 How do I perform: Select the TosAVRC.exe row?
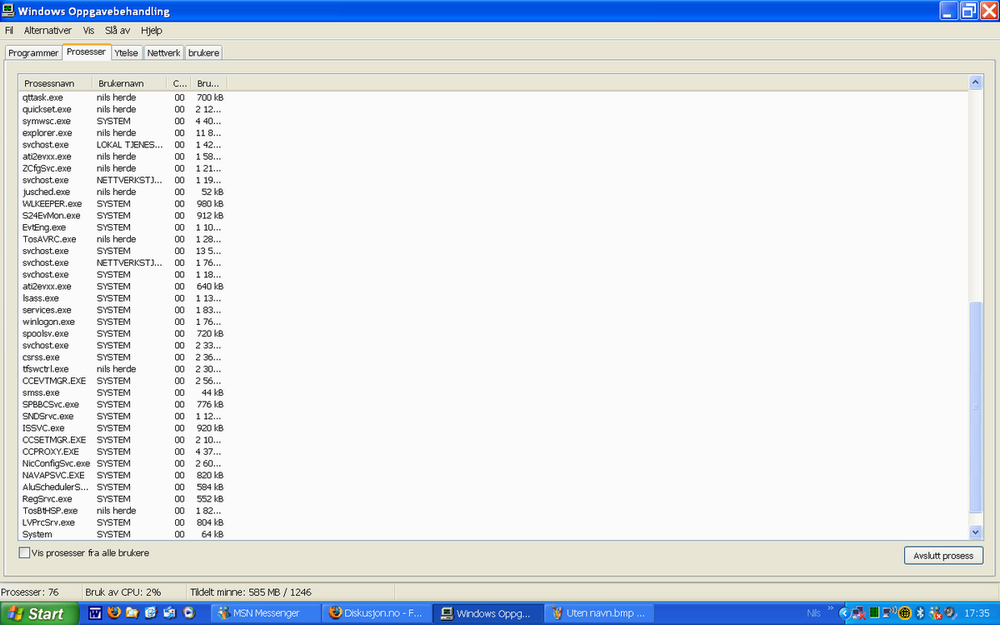coord(122,239)
